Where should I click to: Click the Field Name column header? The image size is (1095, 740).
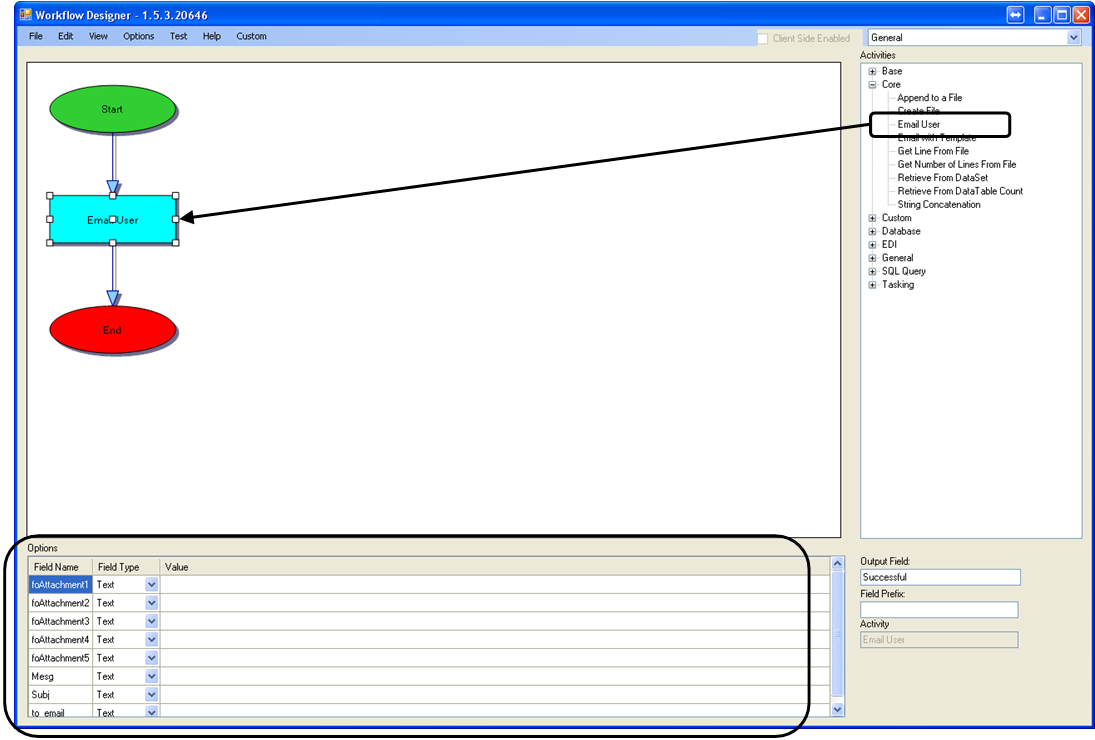[x=60, y=567]
